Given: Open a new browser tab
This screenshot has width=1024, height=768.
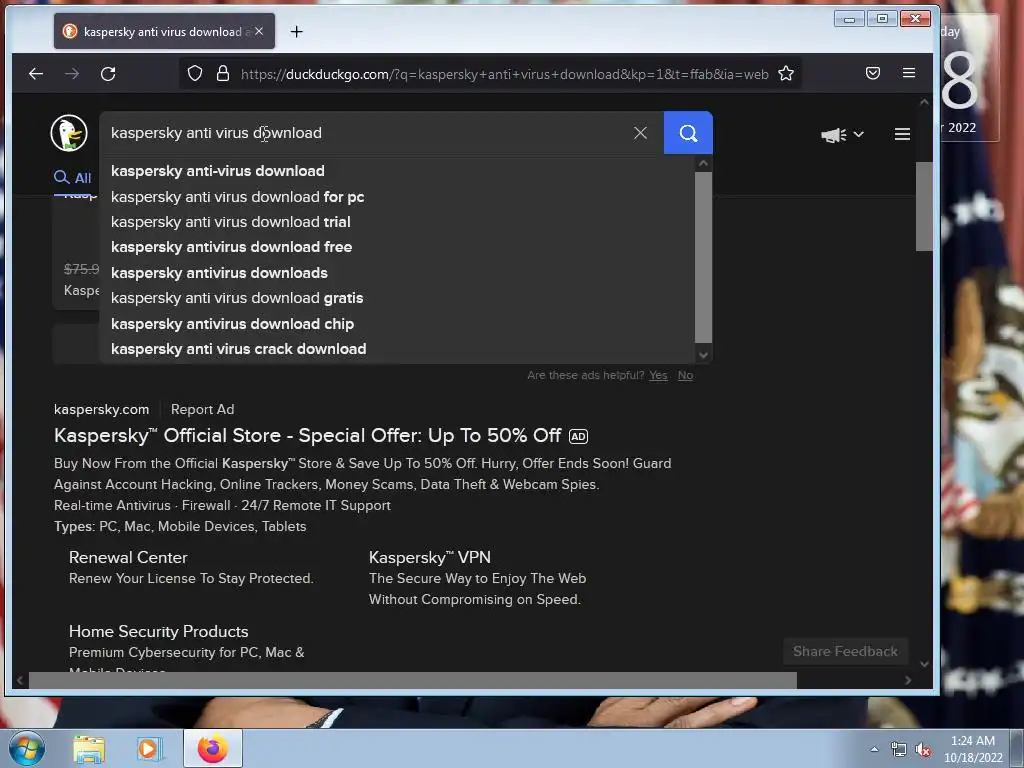Looking at the screenshot, I should click(x=296, y=31).
